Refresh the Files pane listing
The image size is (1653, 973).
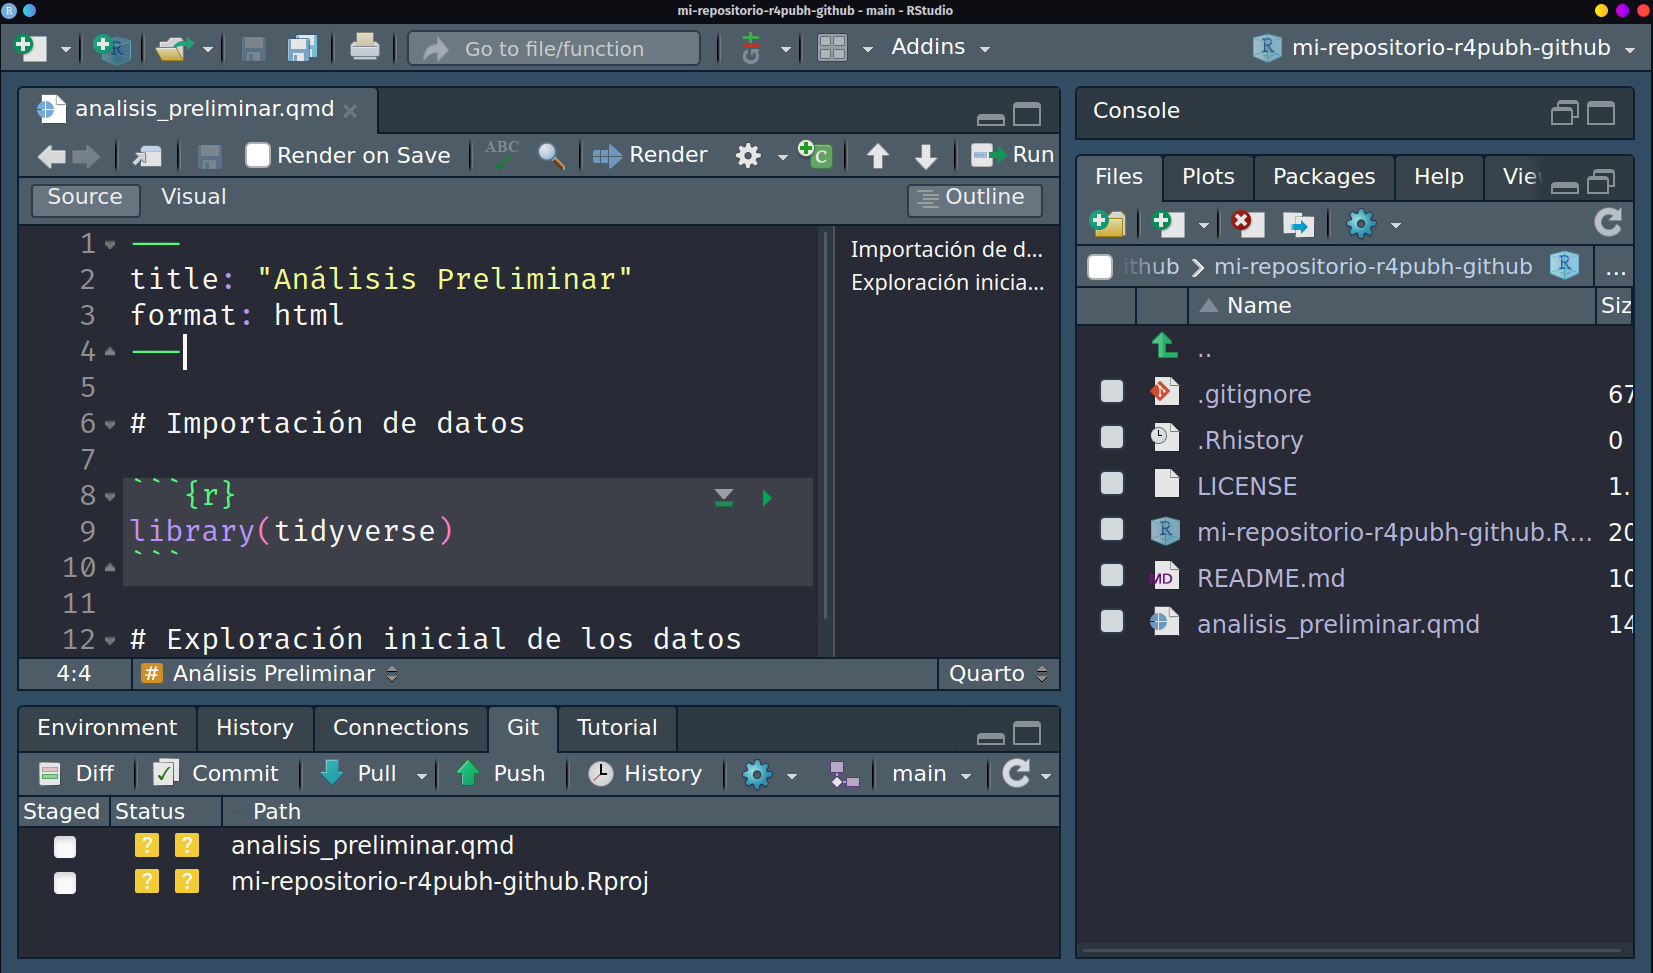point(1608,222)
